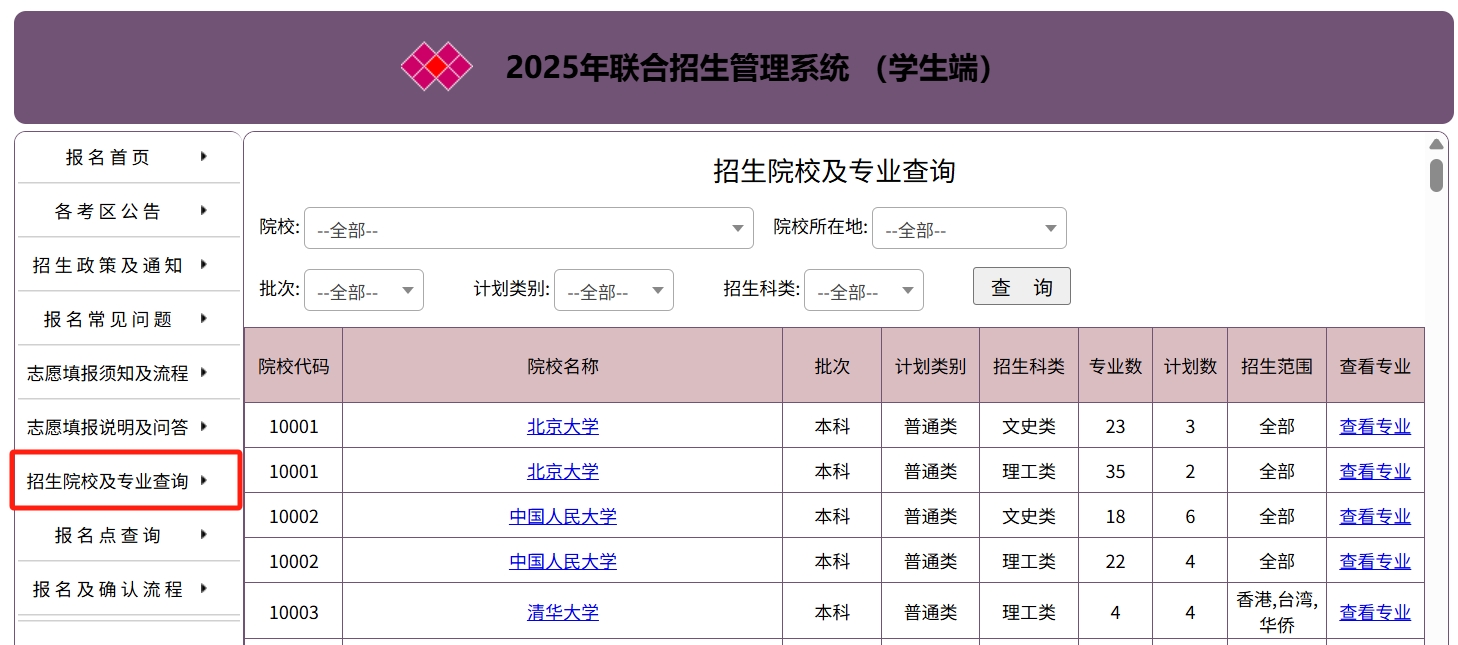Screen dimensions: 1458x645
Task: Open 查看专业 link for 清华大学
Action: pos(1375,611)
